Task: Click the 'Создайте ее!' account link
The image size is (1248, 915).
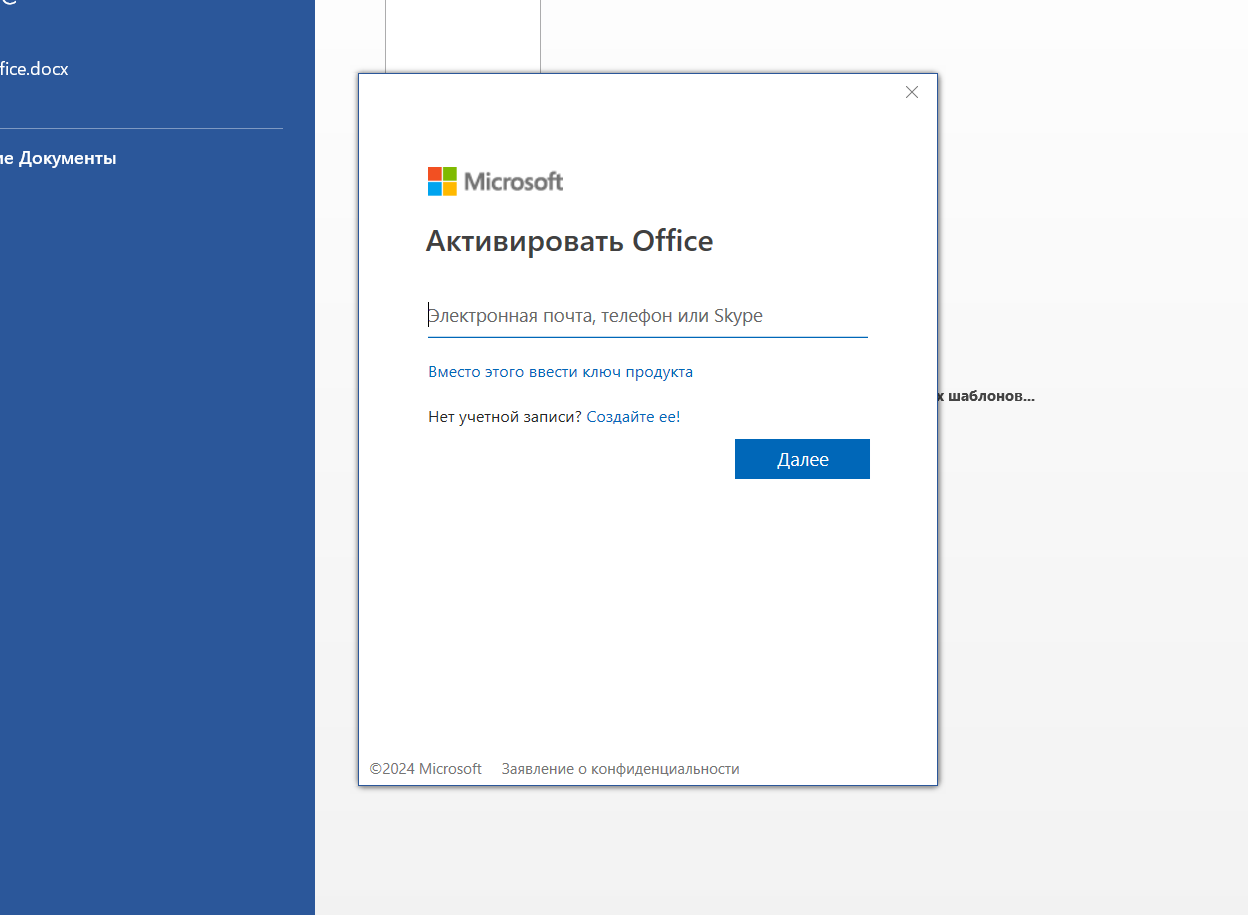Action: coord(633,417)
